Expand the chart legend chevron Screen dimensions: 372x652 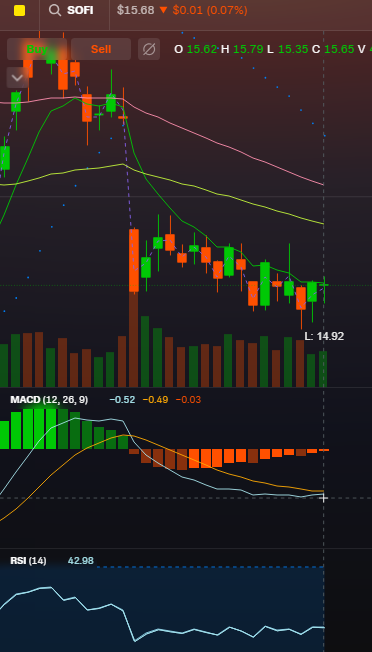pos(17,78)
